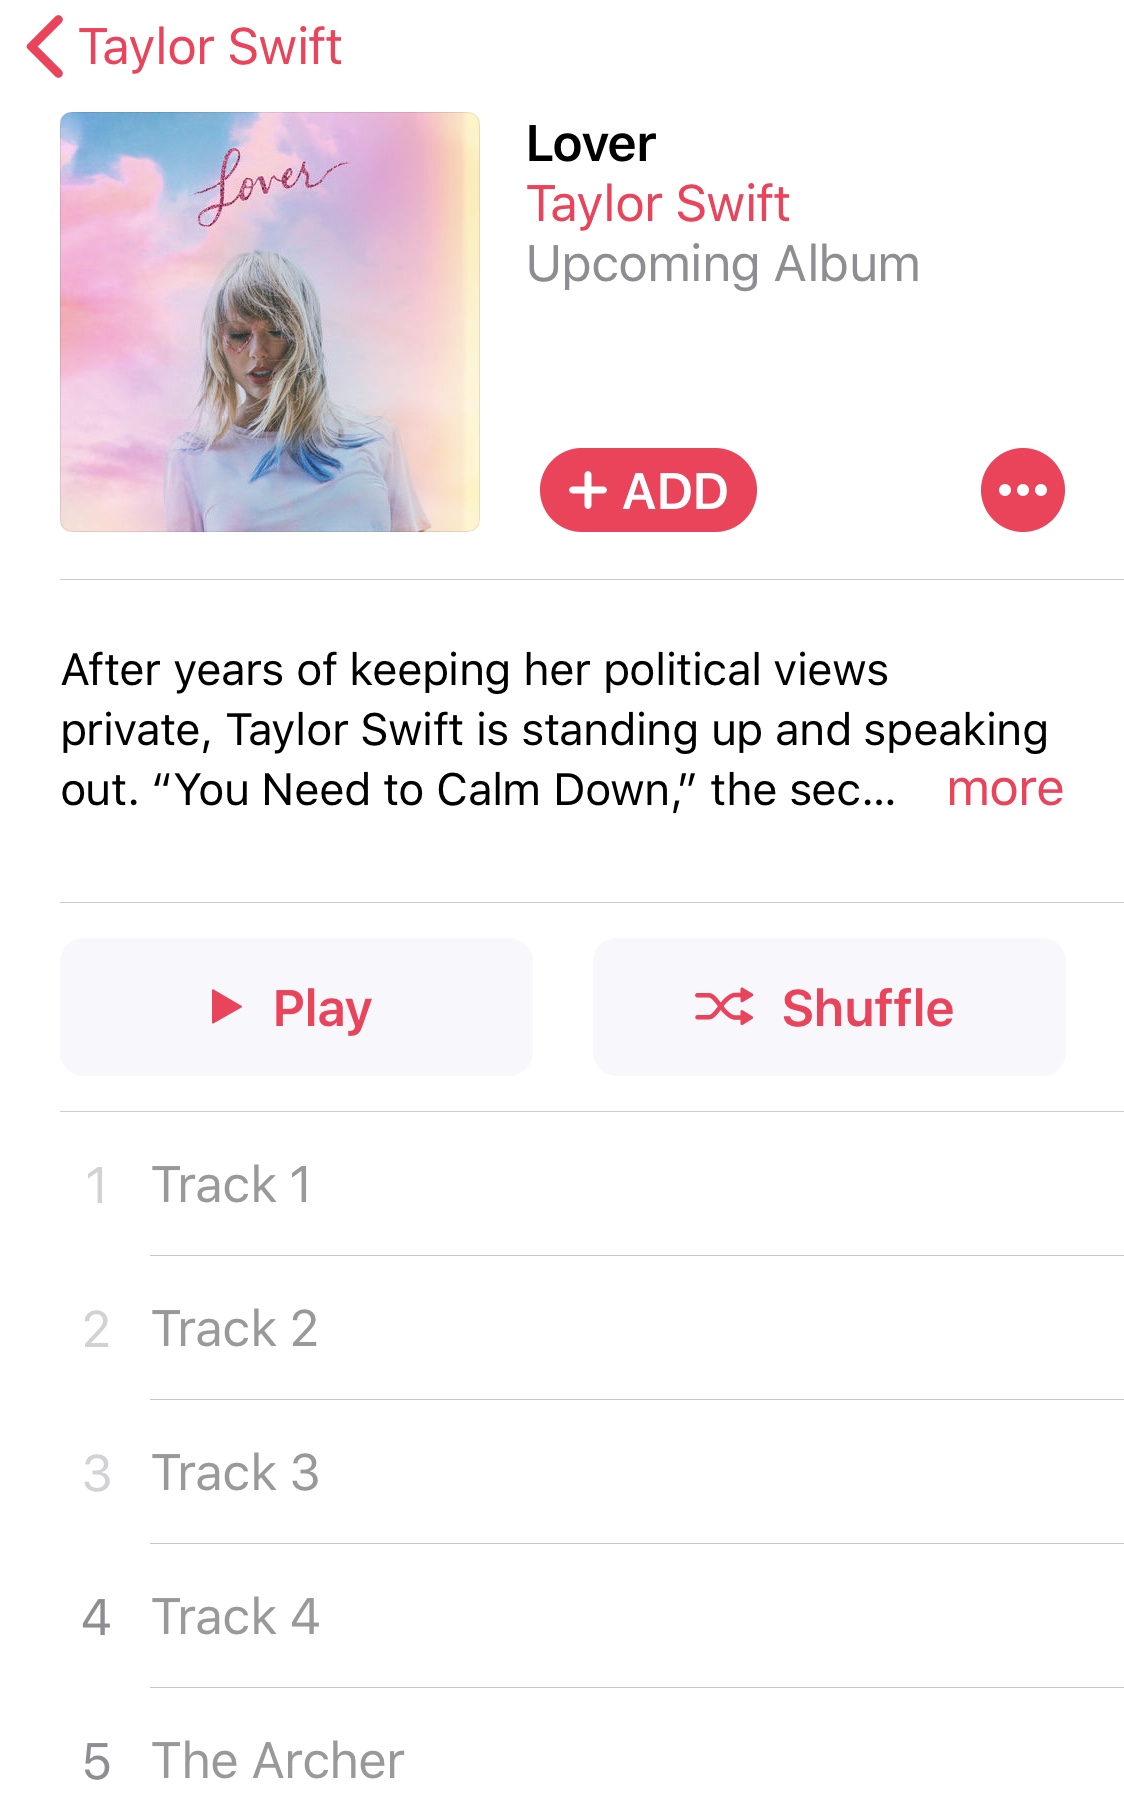
Task: Tap the plus ADD button
Action: (x=648, y=490)
